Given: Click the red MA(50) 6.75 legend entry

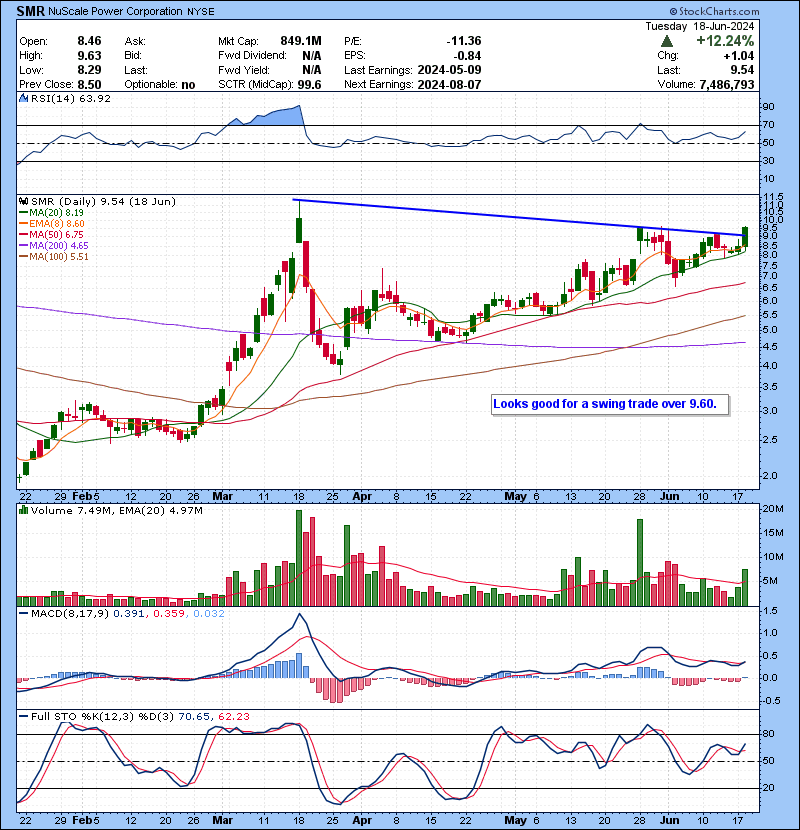Looking at the screenshot, I should pyautogui.click(x=51, y=234).
